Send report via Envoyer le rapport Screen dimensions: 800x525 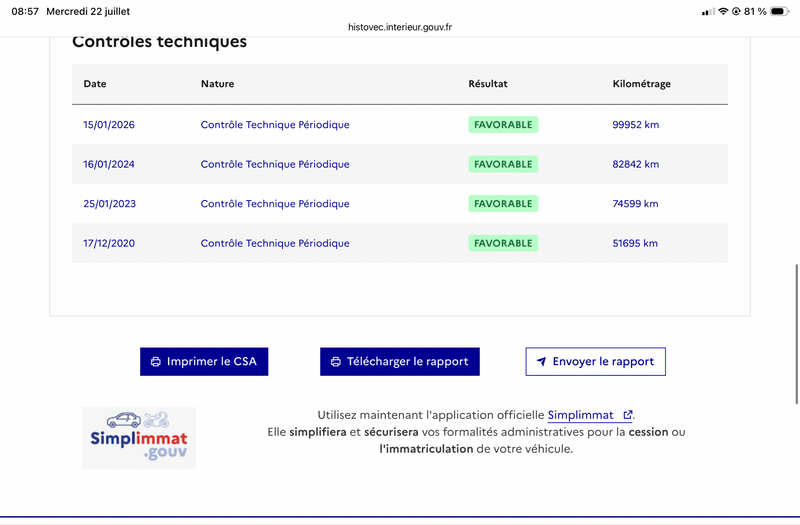pyautogui.click(x=595, y=361)
